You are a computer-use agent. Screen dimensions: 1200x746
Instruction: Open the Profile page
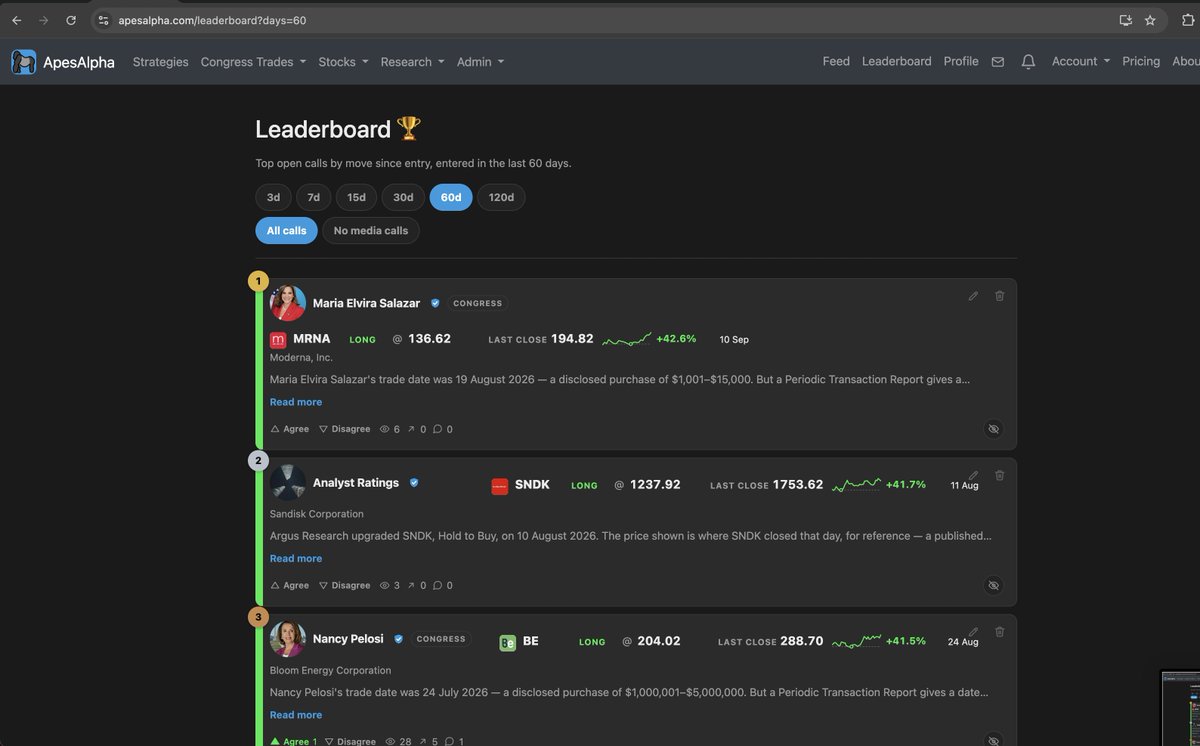pos(961,62)
